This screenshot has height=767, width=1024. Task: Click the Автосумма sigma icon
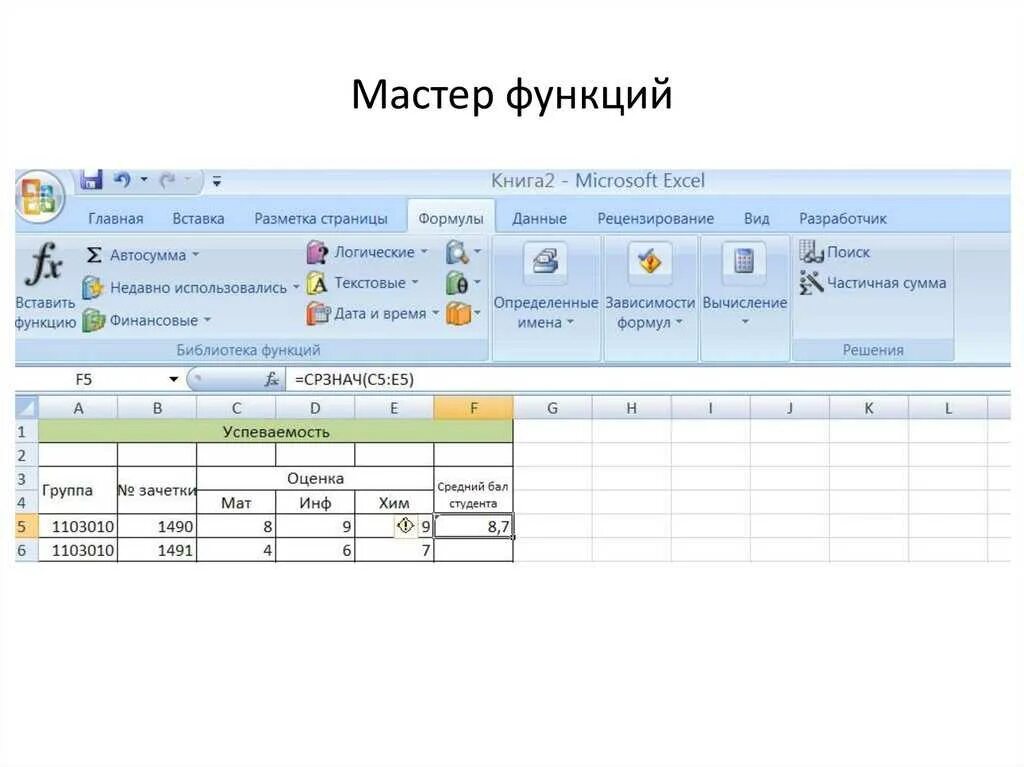pos(93,255)
